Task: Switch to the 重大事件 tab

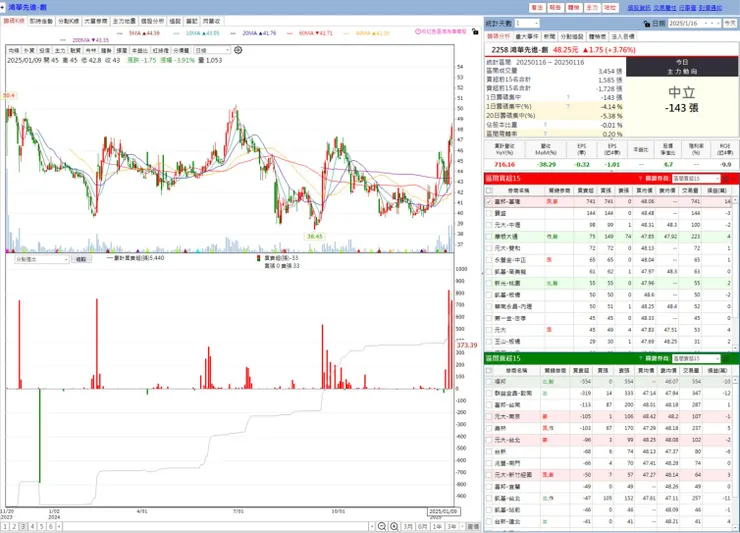Action: [527, 36]
